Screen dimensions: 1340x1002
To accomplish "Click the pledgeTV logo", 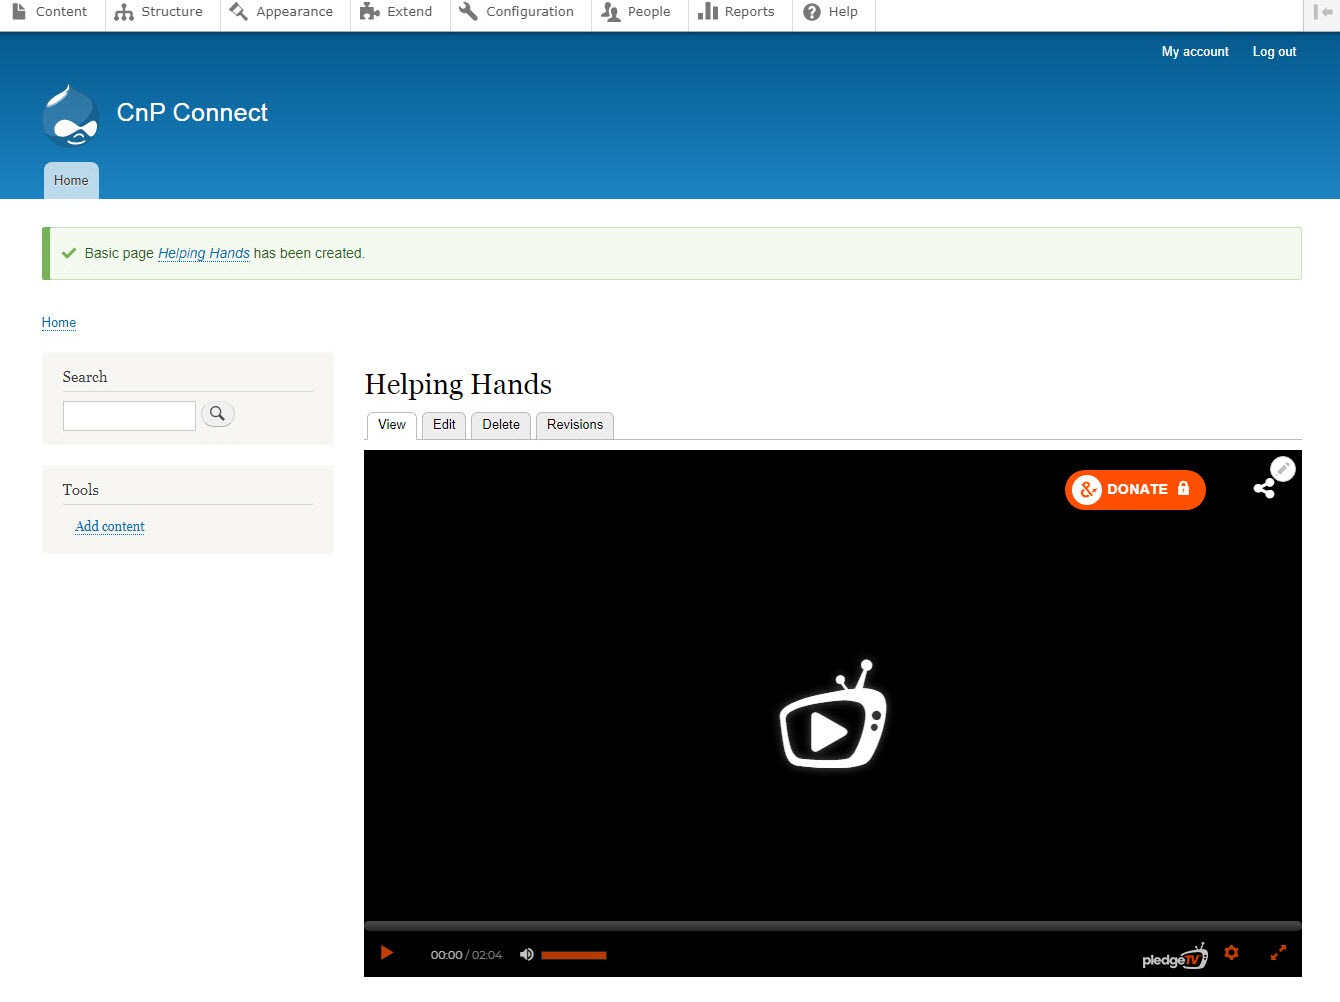I will pyautogui.click(x=1175, y=956).
